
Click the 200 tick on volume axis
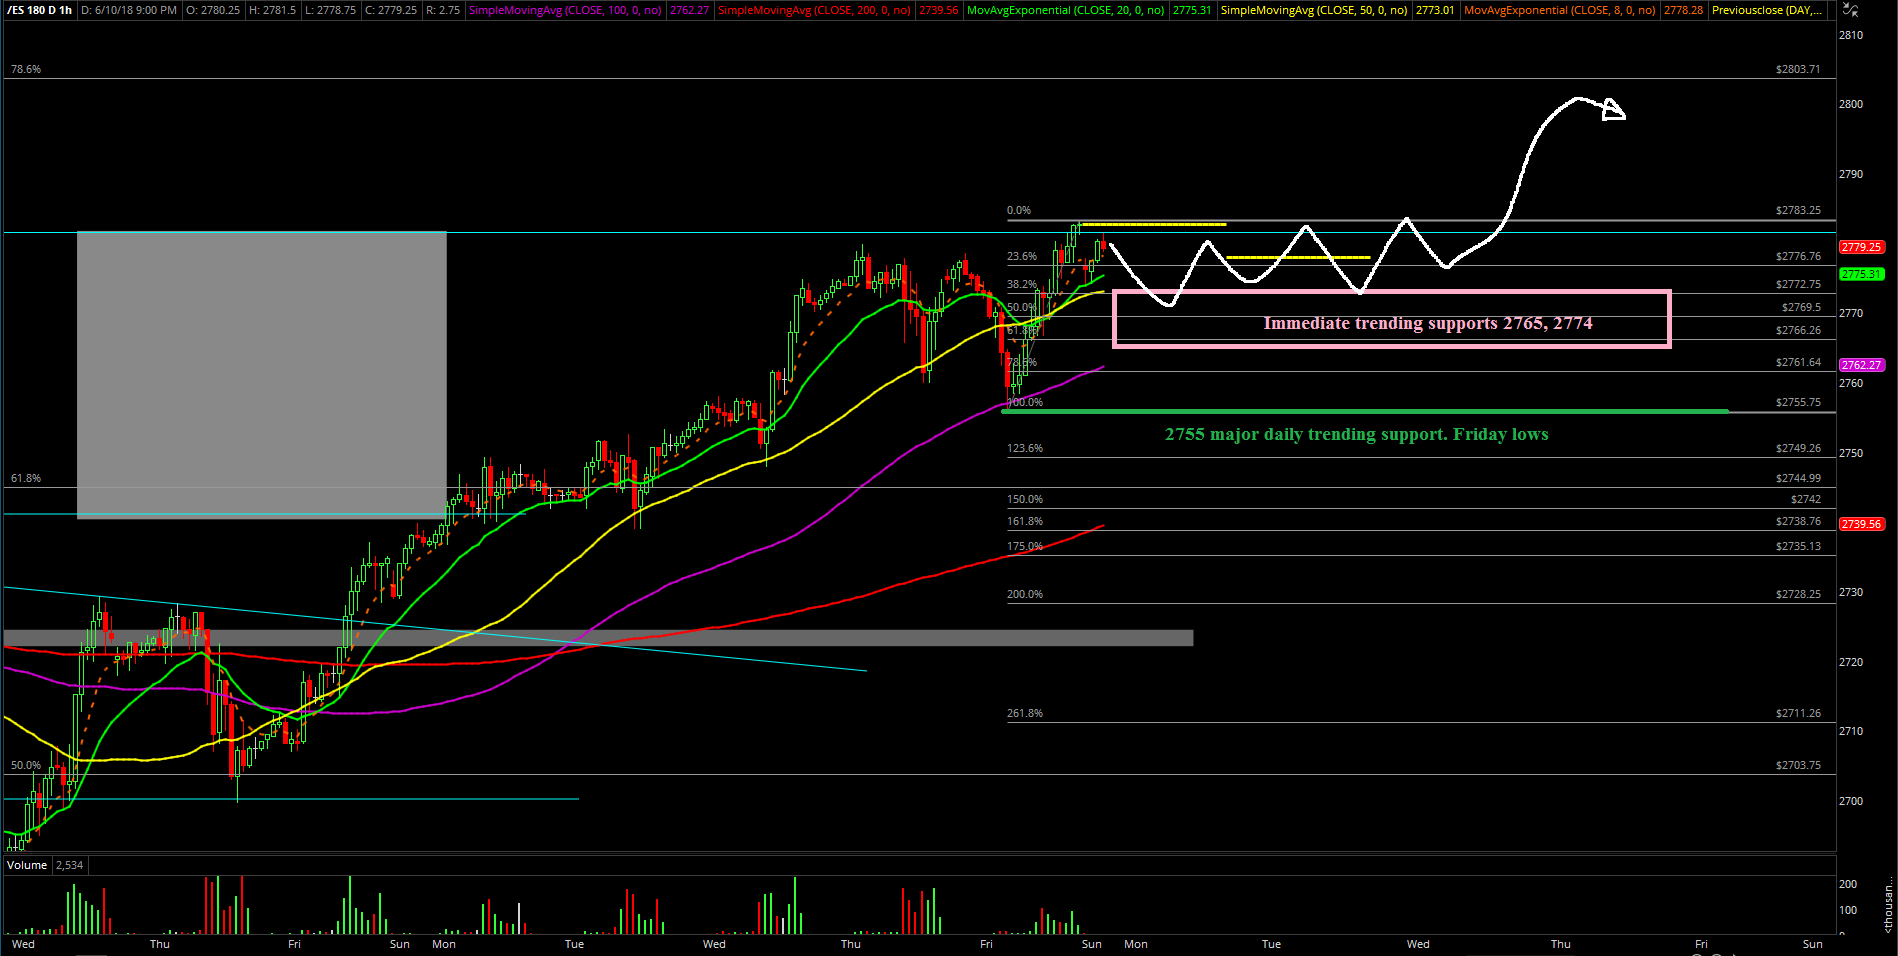tap(1848, 884)
